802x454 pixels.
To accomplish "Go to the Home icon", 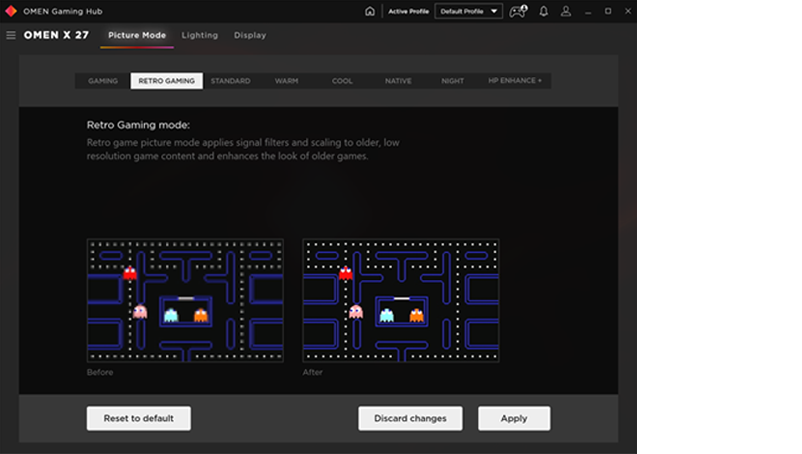I will 369,11.
